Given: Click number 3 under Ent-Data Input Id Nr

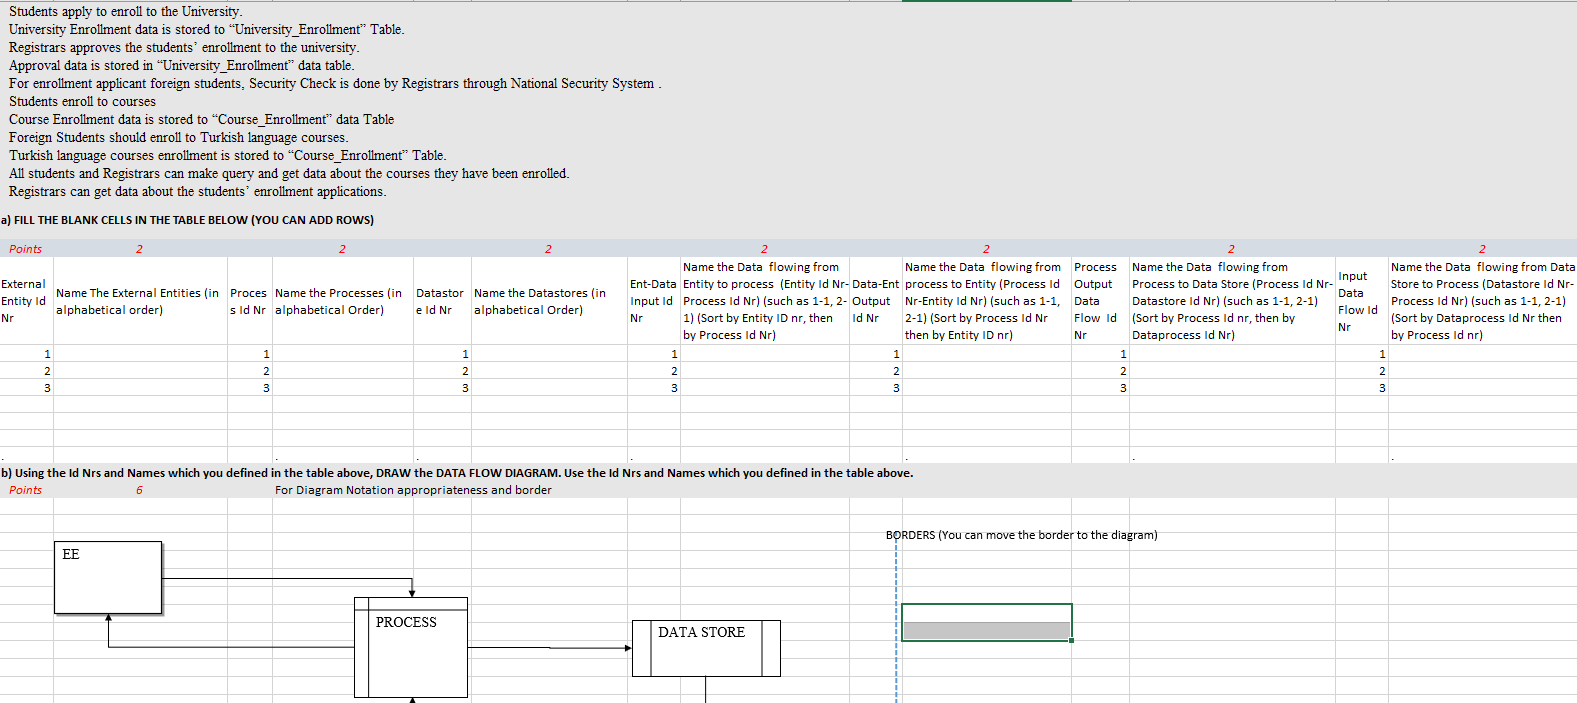Looking at the screenshot, I should 674,388.
